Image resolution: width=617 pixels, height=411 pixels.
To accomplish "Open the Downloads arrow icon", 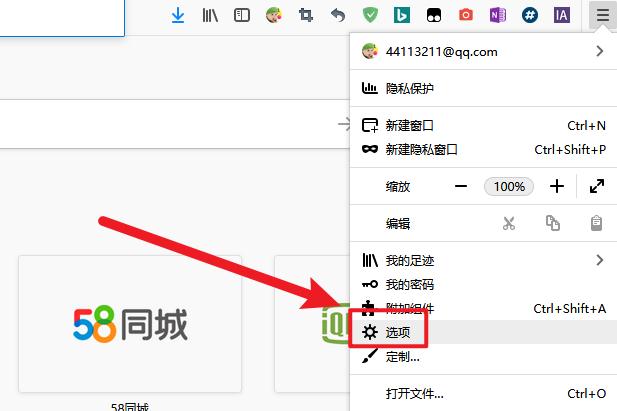I will click(x=178, y=16).
